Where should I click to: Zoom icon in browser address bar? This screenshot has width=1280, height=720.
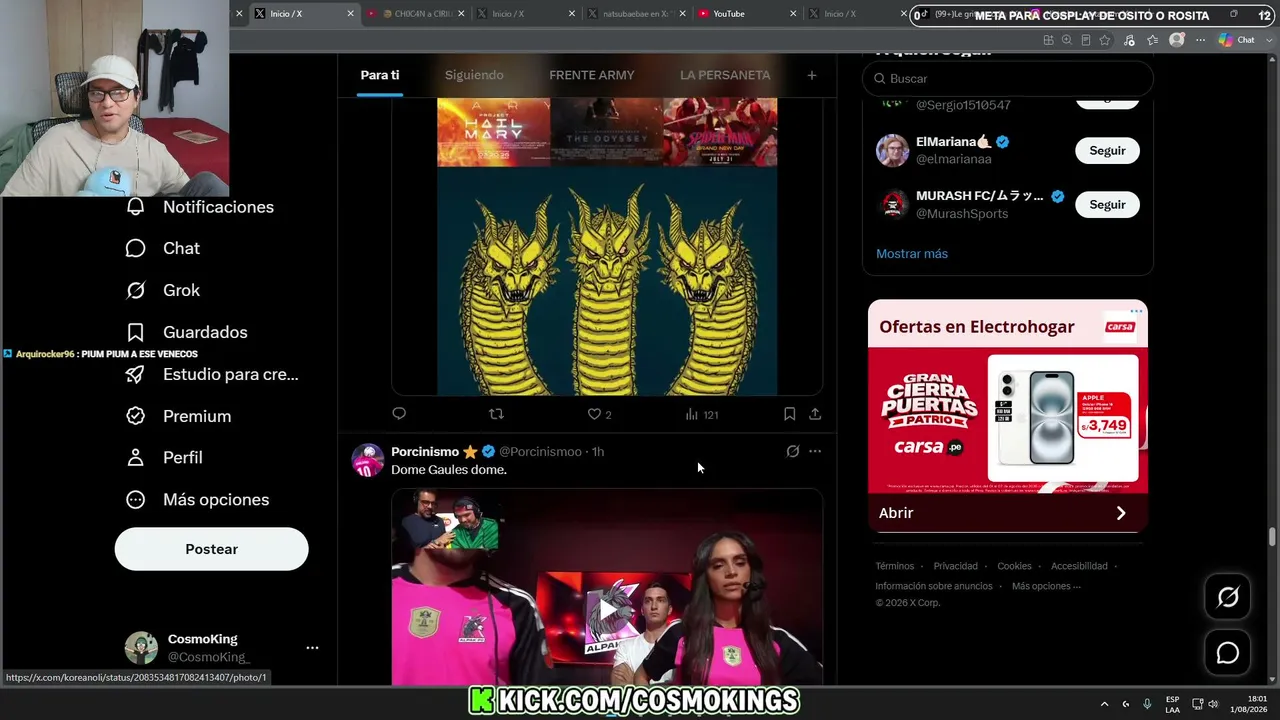(x=1067, y=40)
